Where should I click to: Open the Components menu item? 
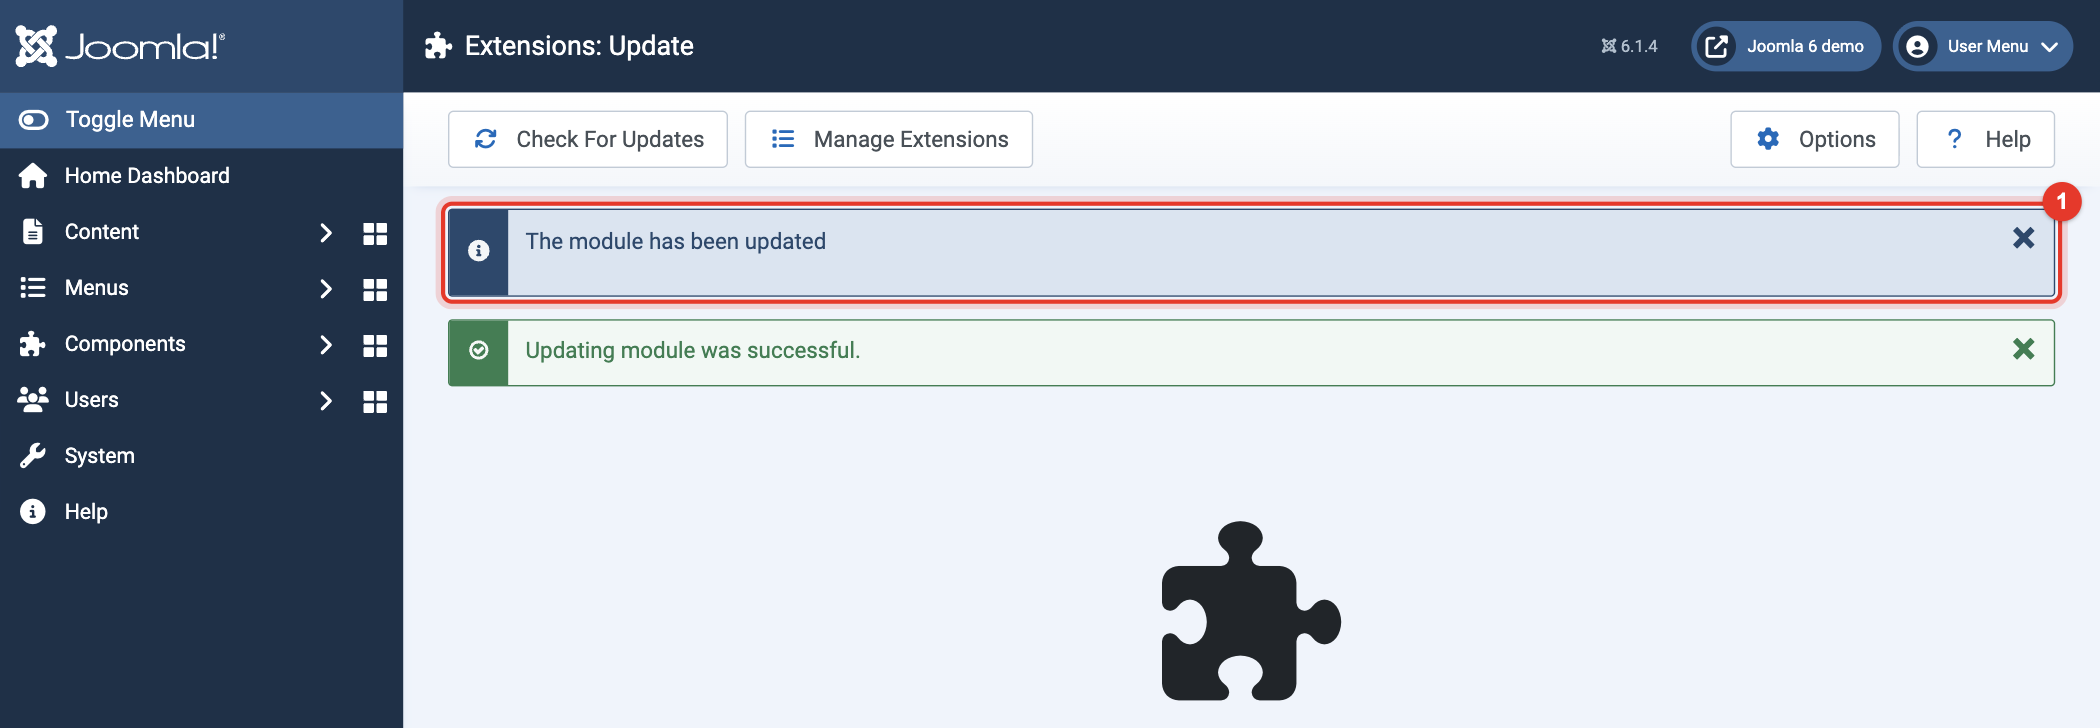coord(125,344)
